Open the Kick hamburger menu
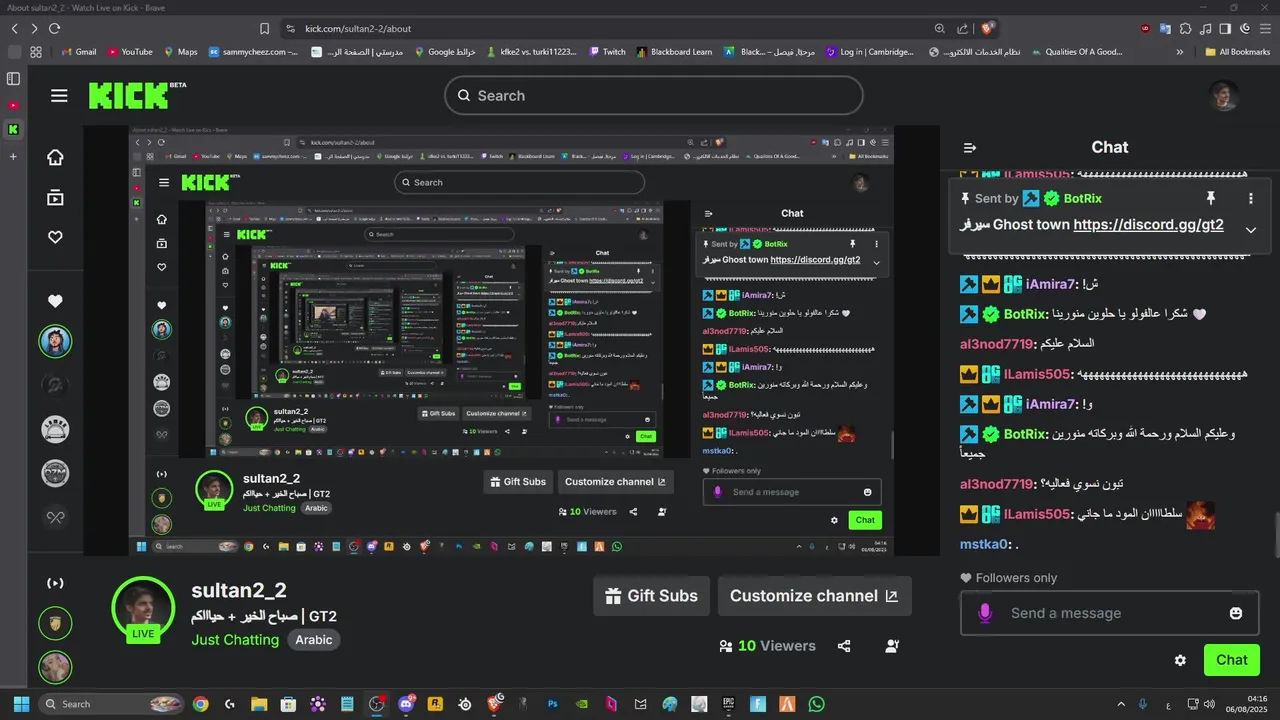This screenshot has width=1280, height=720. coord(59,96)
